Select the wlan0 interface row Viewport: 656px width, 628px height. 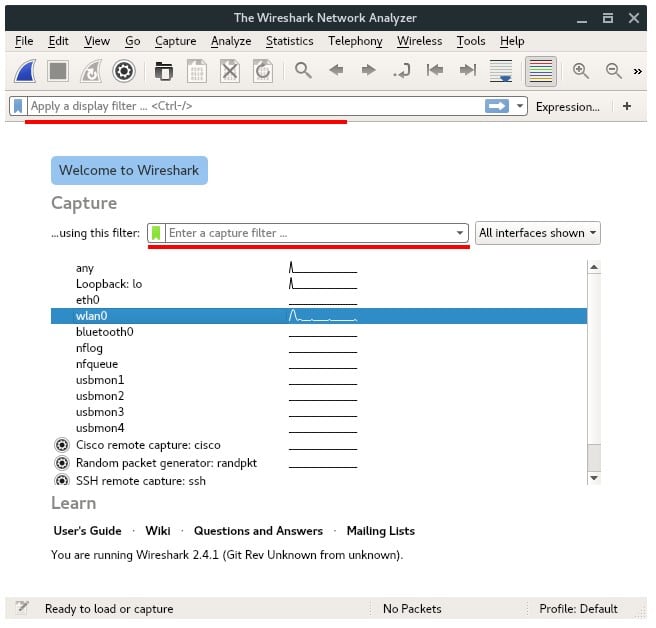pos(319,316)
